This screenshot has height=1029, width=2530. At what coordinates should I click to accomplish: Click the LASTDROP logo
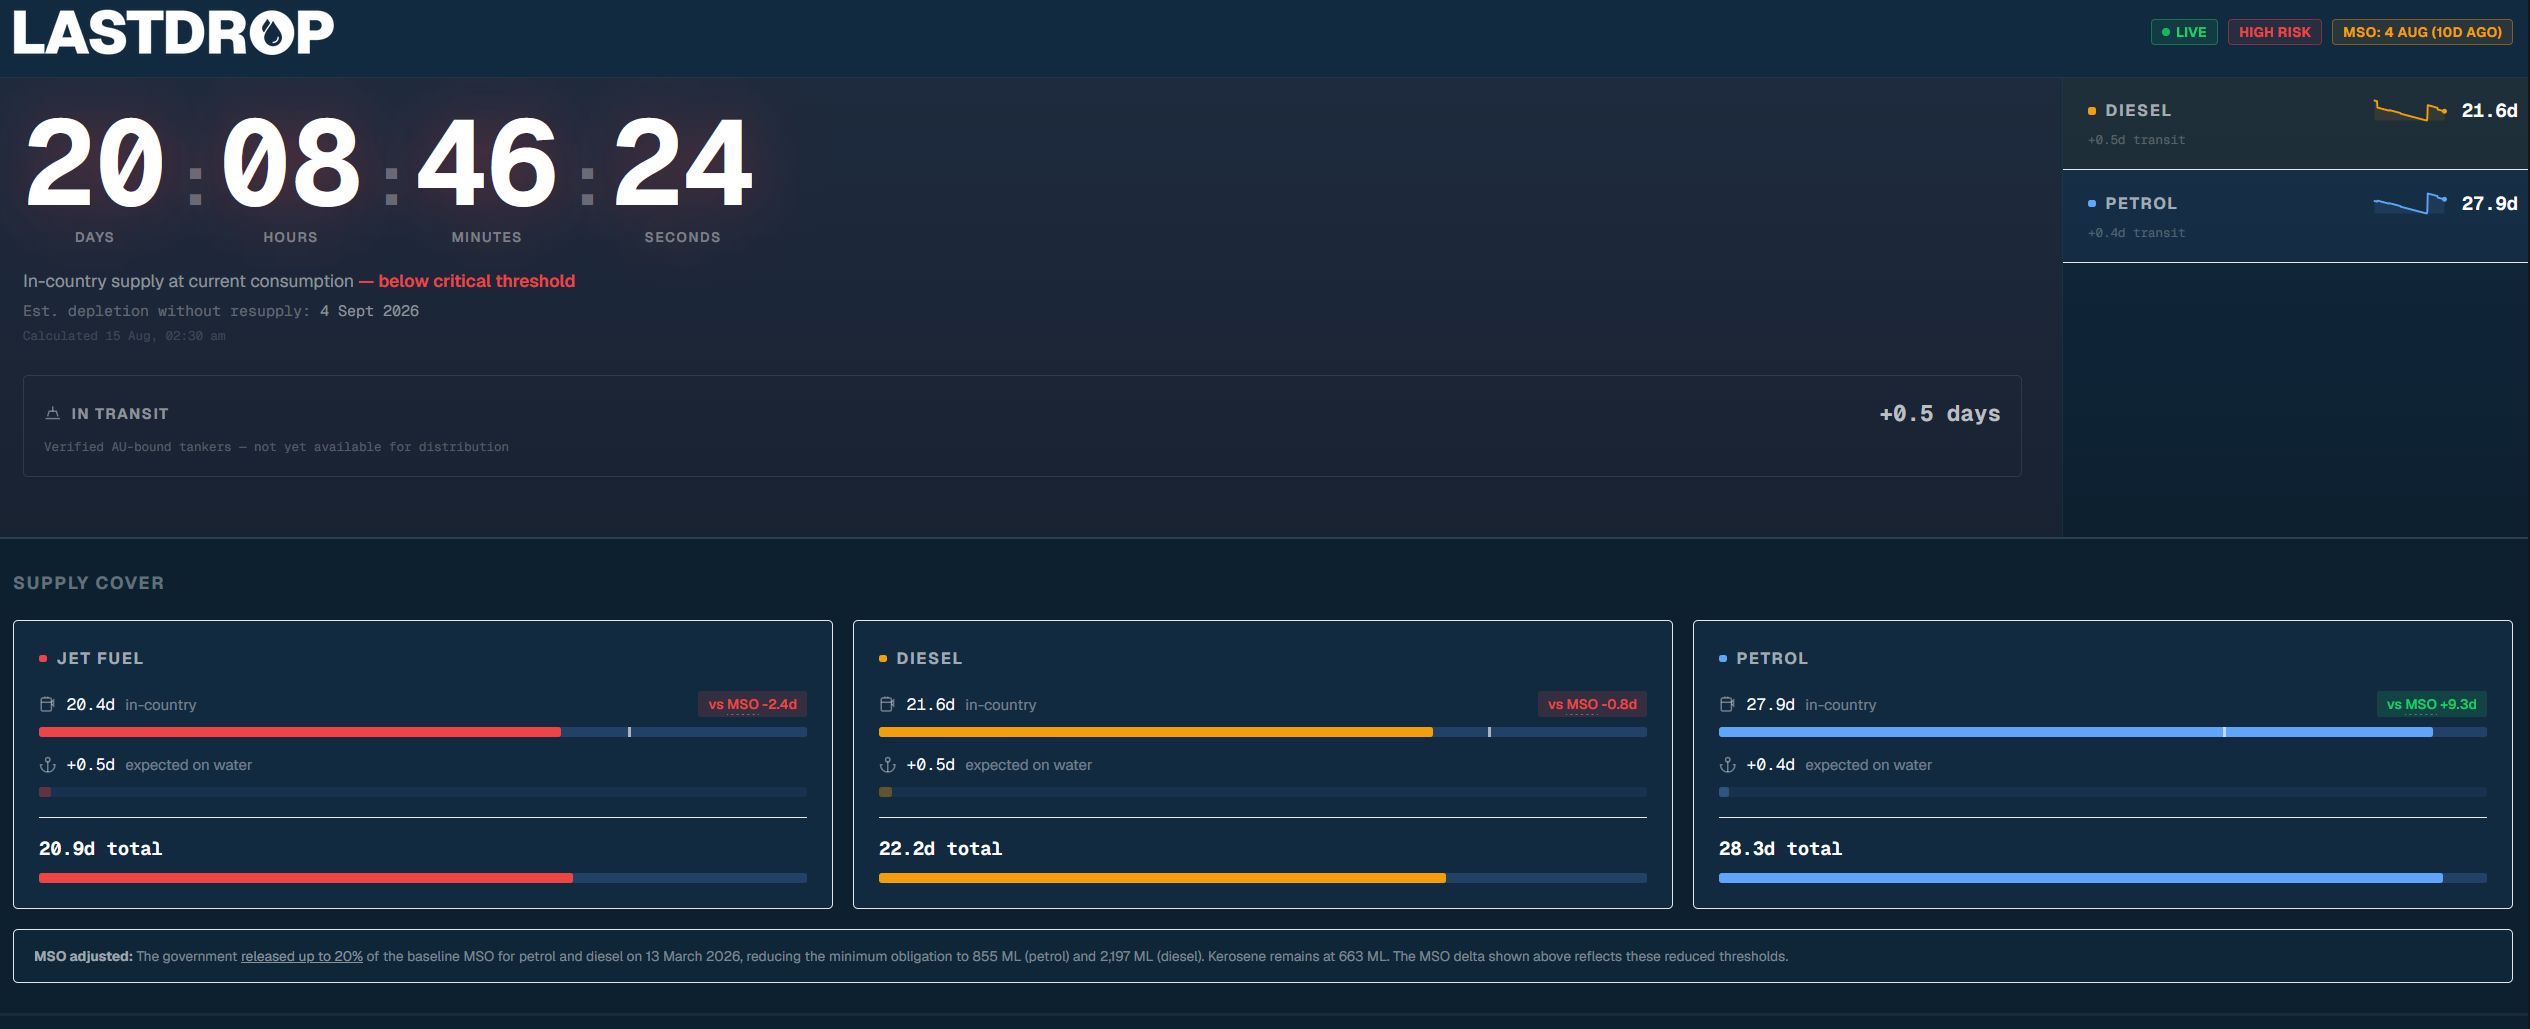(173, 32)
